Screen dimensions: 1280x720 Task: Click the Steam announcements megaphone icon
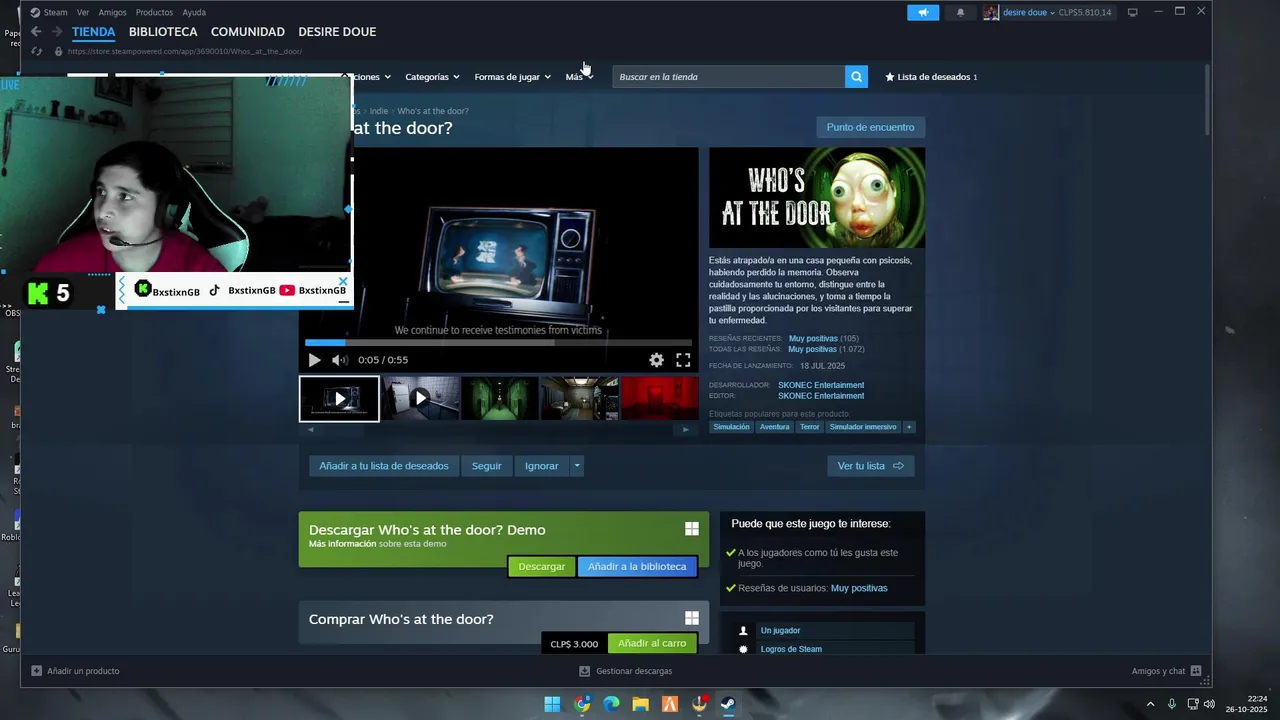click(923, 13)
